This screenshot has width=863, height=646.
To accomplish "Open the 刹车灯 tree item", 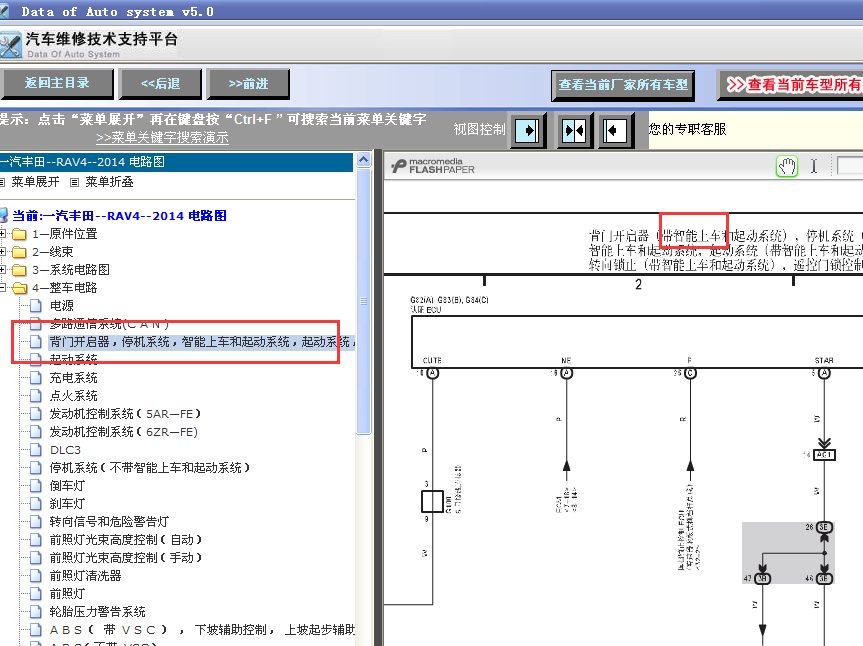I will tap(67, 504).
